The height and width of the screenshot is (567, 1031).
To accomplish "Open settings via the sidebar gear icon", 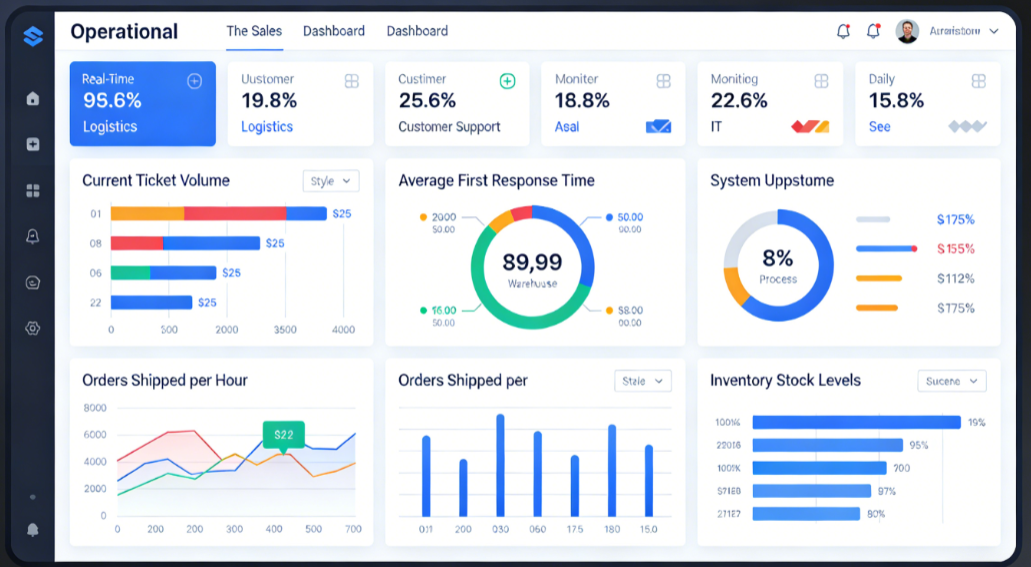I will coord(33,328).
